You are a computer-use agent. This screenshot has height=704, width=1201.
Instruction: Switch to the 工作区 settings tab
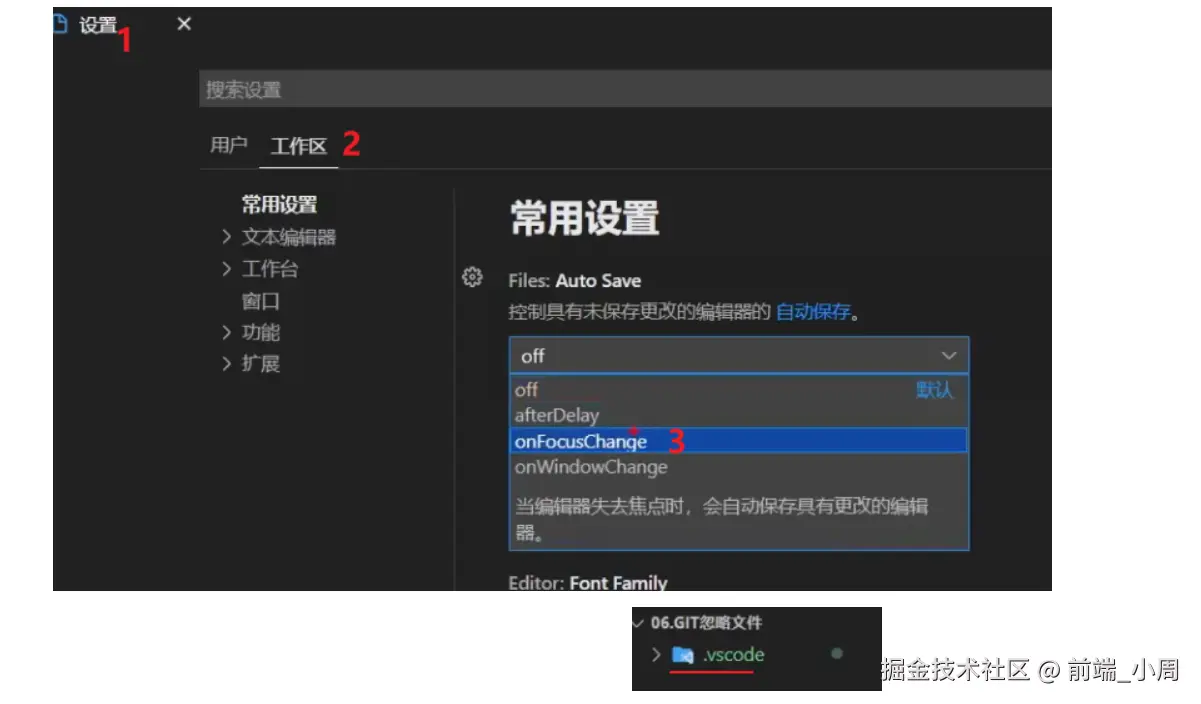298,146
